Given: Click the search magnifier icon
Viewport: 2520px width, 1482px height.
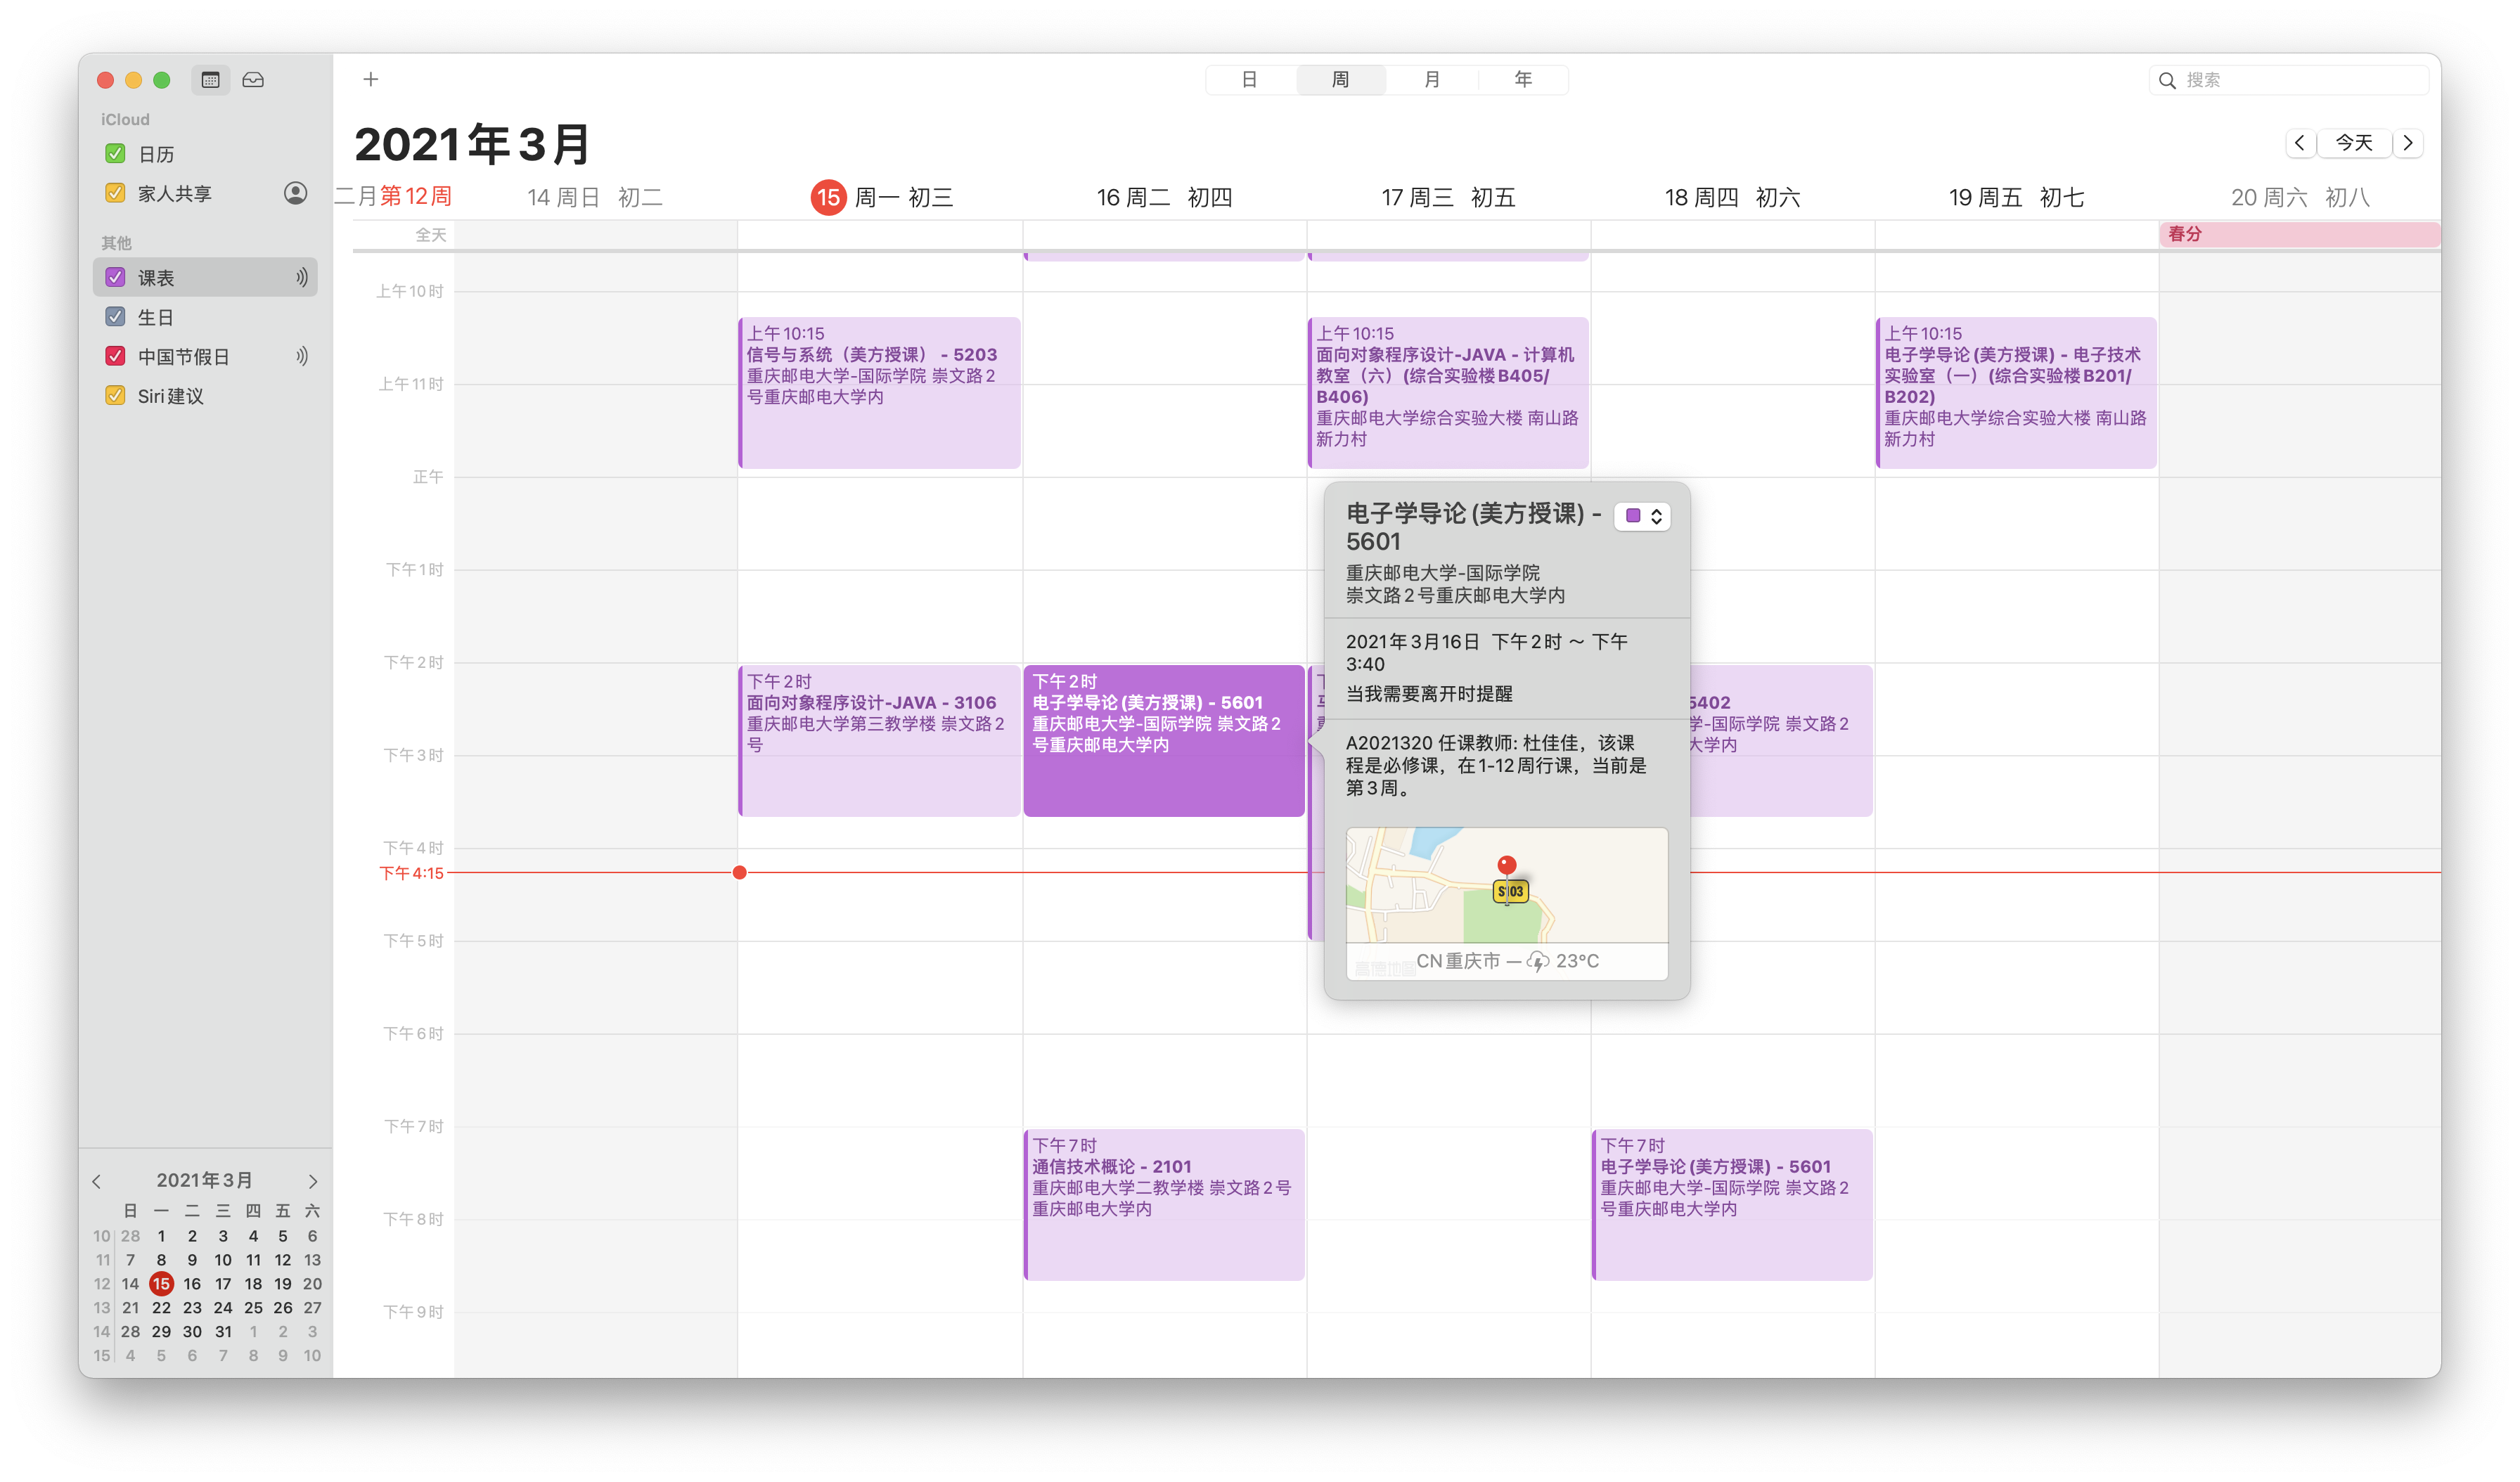Looking at the screenshot, I should click(2167, 80).
